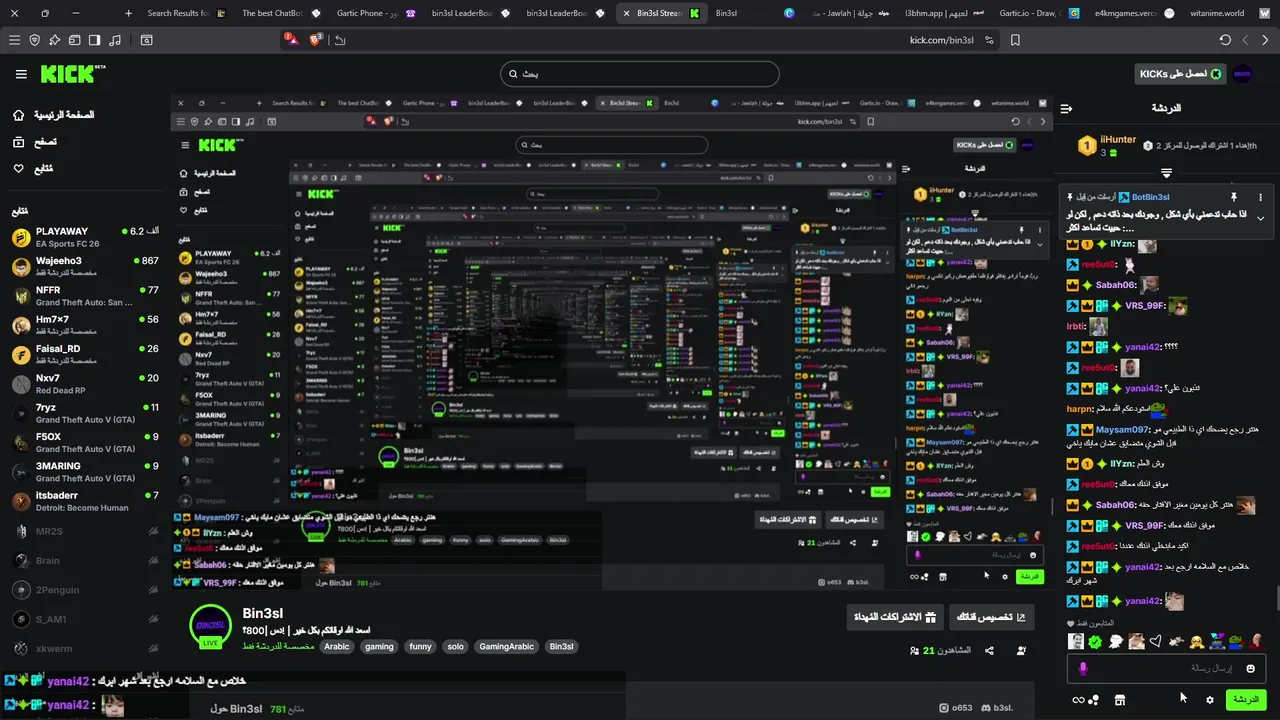Open the PLAYAWAY channel
The image size is (1280, 720).
[84, 237]
